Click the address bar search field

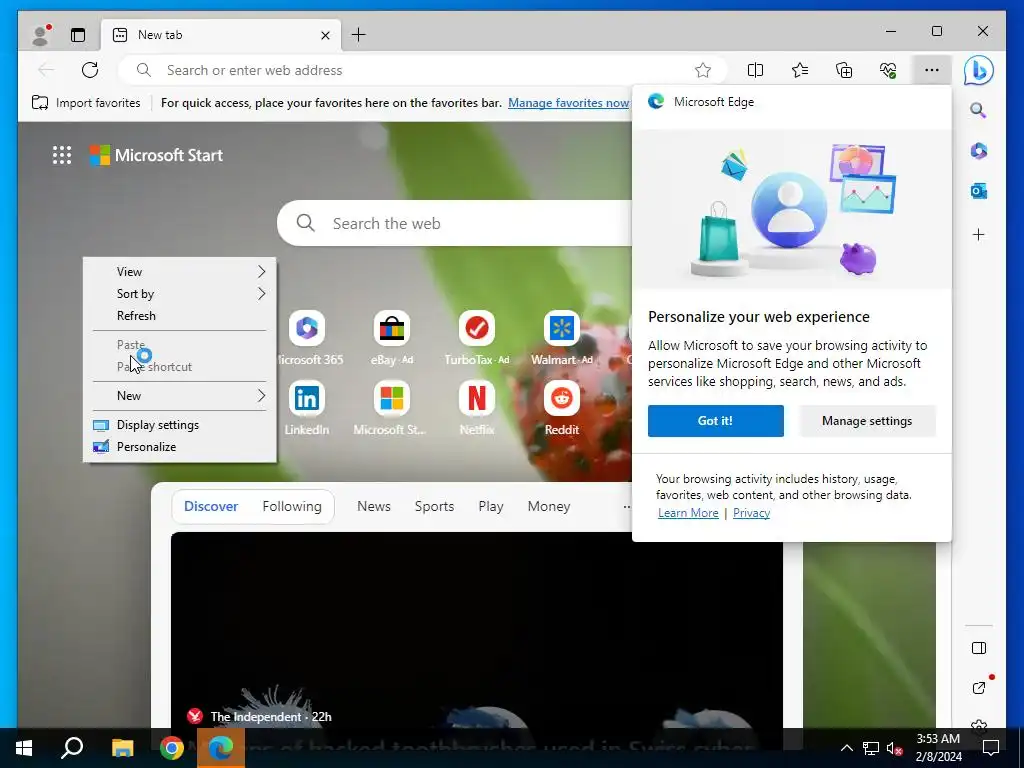pos(423,70)
